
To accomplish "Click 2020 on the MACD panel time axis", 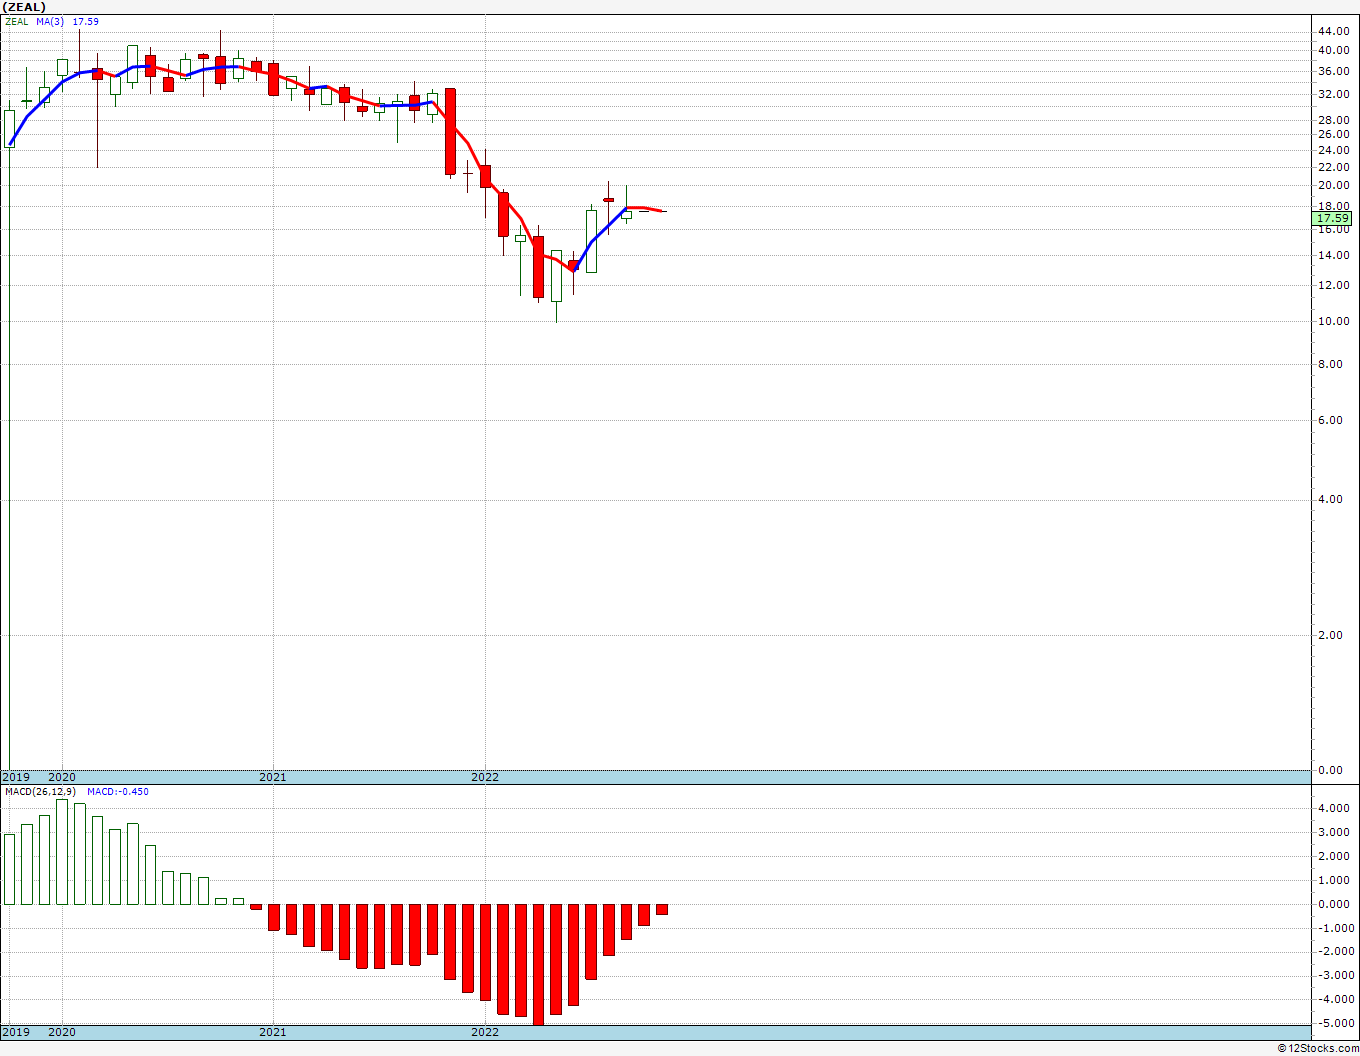I will coord(62,1032).
